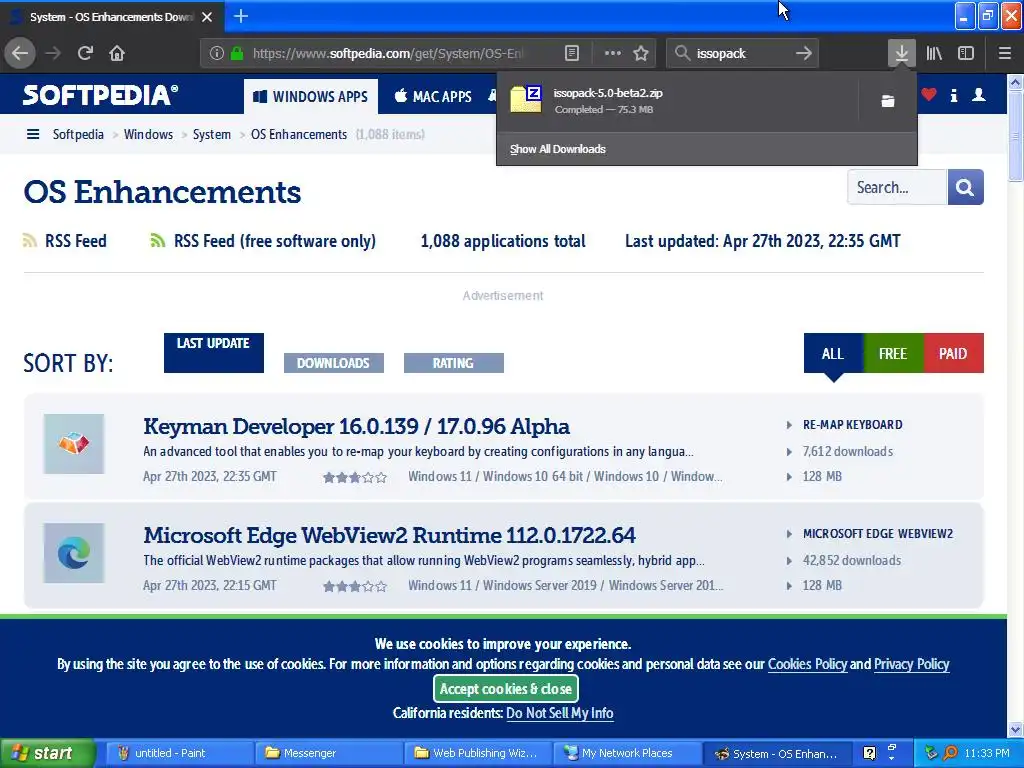The image size is (1024, 768).
Task: Click Do Not Sell My Info
Action: (x=560, y=713)
